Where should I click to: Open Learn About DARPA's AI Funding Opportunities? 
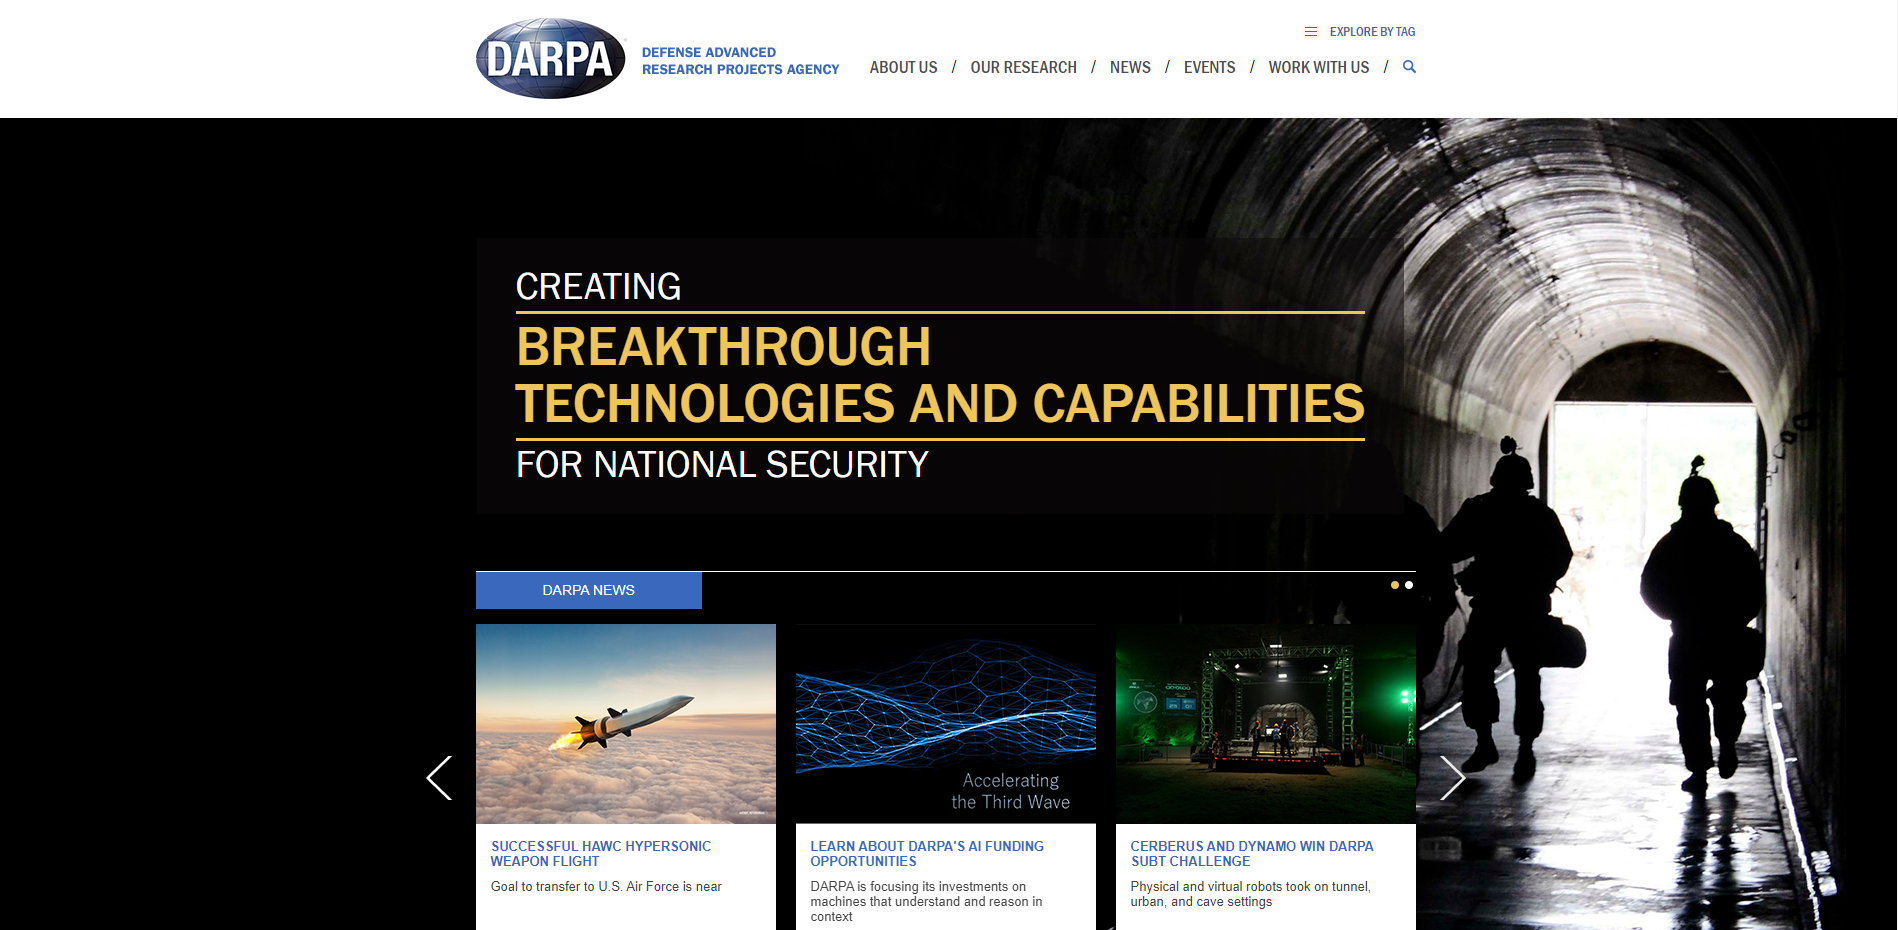927,854
